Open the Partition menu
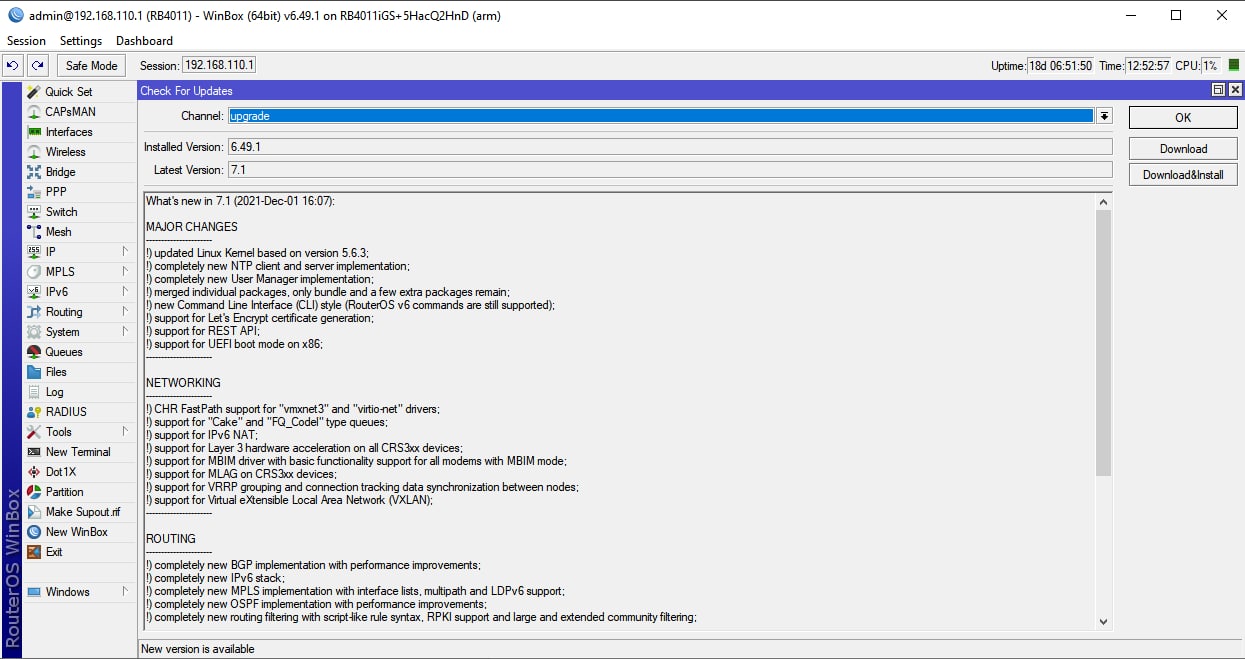This screenshot has height=659, width=1245. click(x=80, y=492)
